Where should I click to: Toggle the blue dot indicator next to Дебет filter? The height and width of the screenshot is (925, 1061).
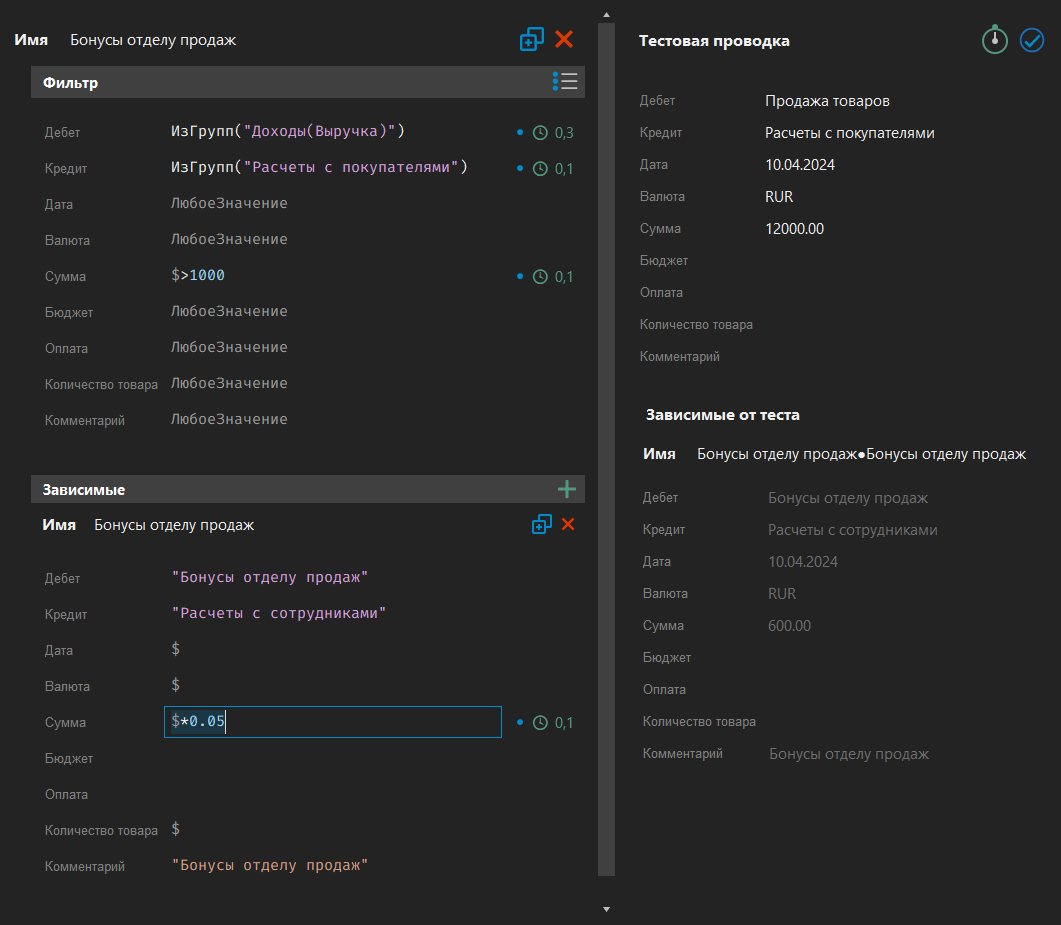(x=519, y=132)
